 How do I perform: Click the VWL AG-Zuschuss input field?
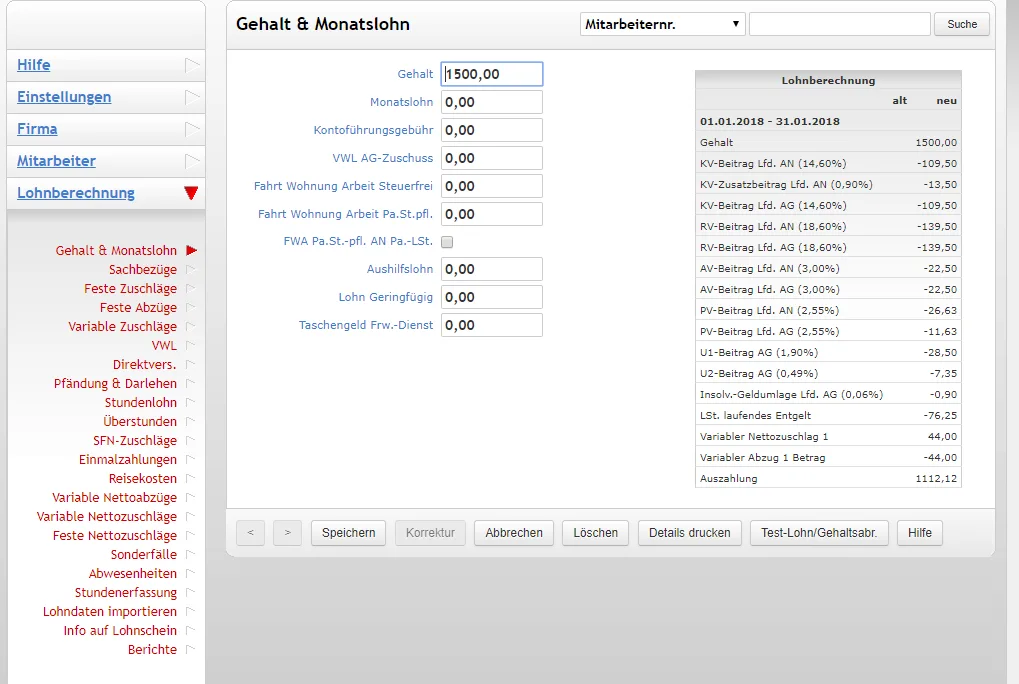pyautogui.click(x=492, y=158)
